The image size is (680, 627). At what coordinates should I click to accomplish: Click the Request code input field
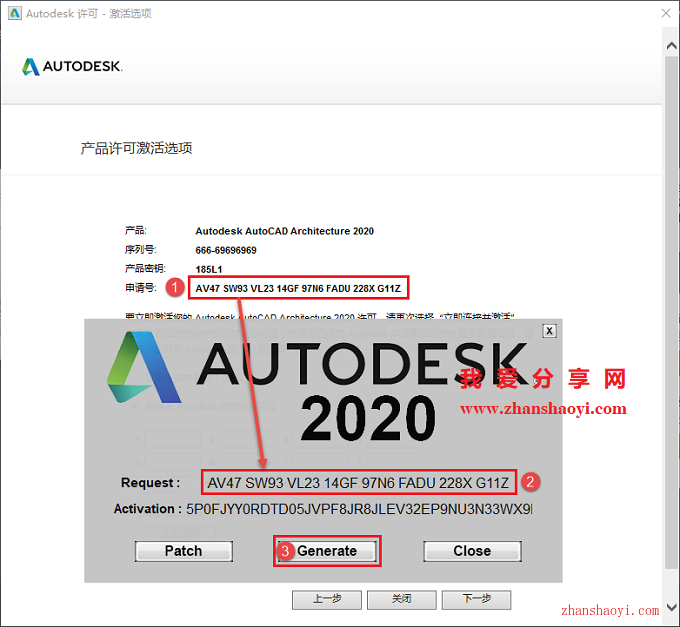[x=359, y=483]
